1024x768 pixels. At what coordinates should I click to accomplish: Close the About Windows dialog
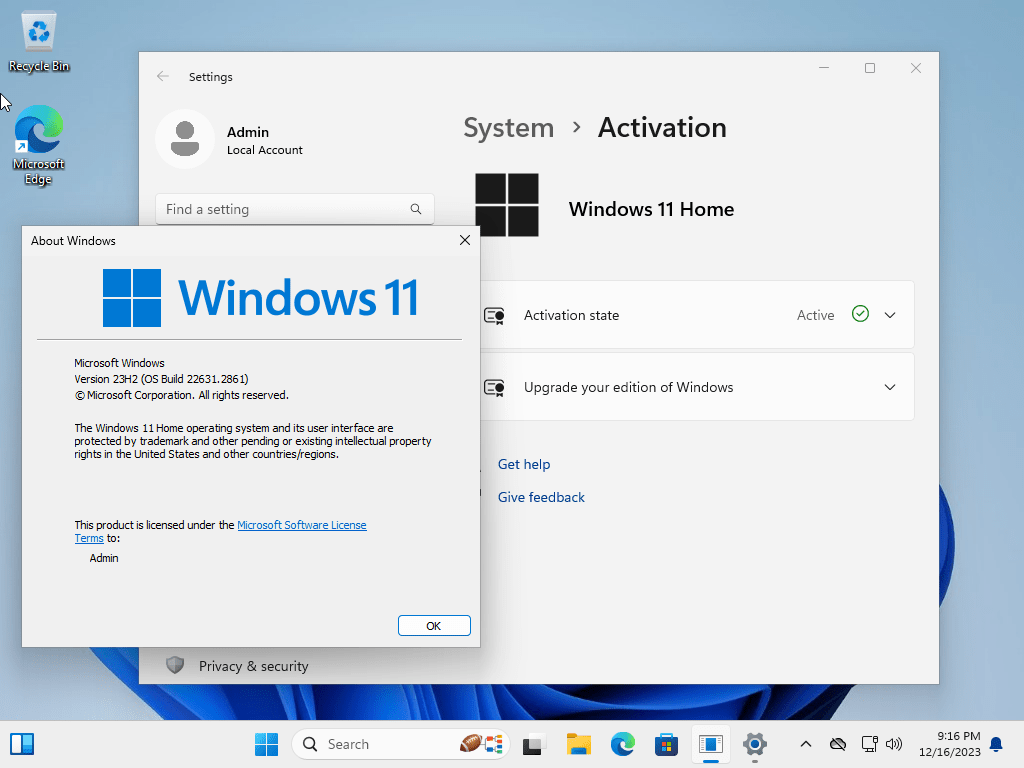tap(464, 240)
